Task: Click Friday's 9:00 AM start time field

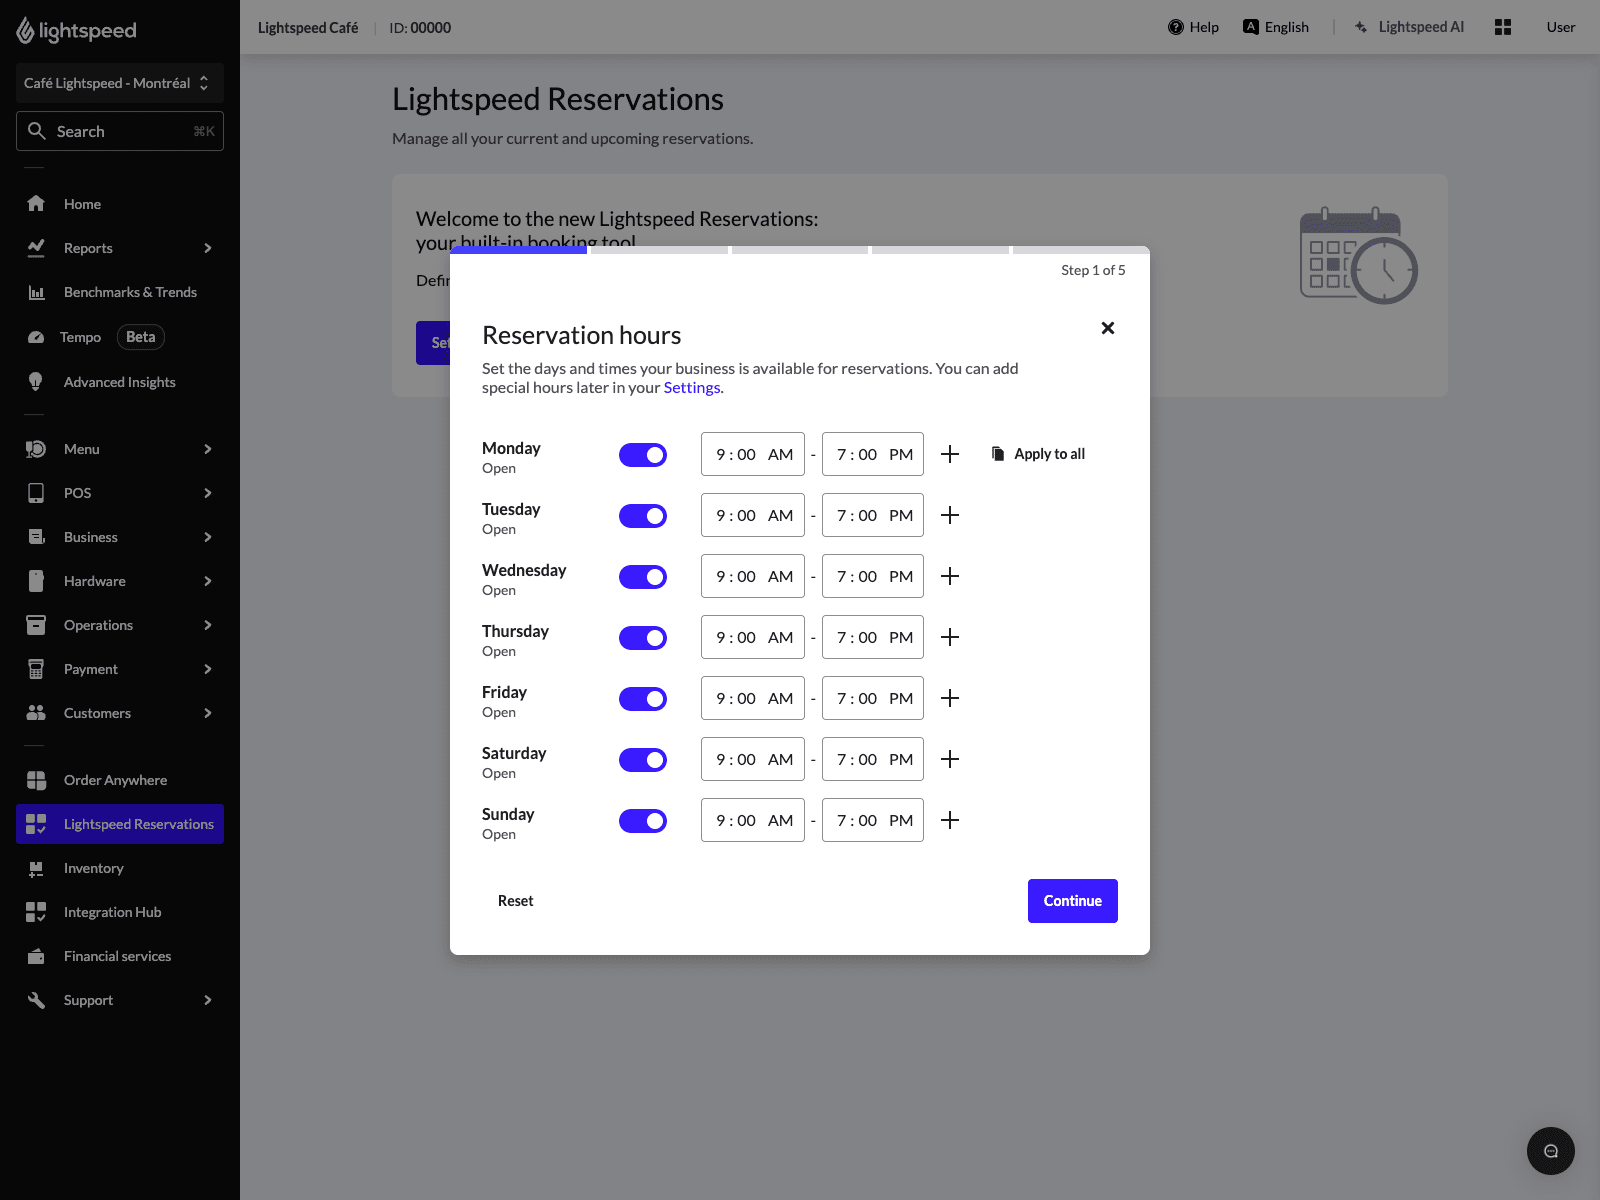Action: tap(752, 698)
